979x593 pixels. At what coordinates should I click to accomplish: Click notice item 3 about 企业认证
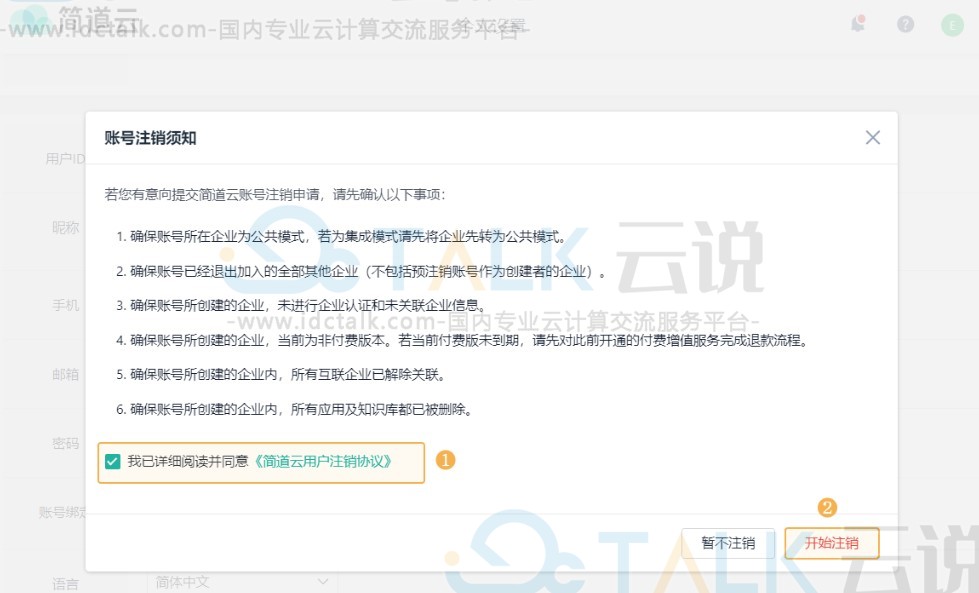pyautogui.click(x=301, y=305)
